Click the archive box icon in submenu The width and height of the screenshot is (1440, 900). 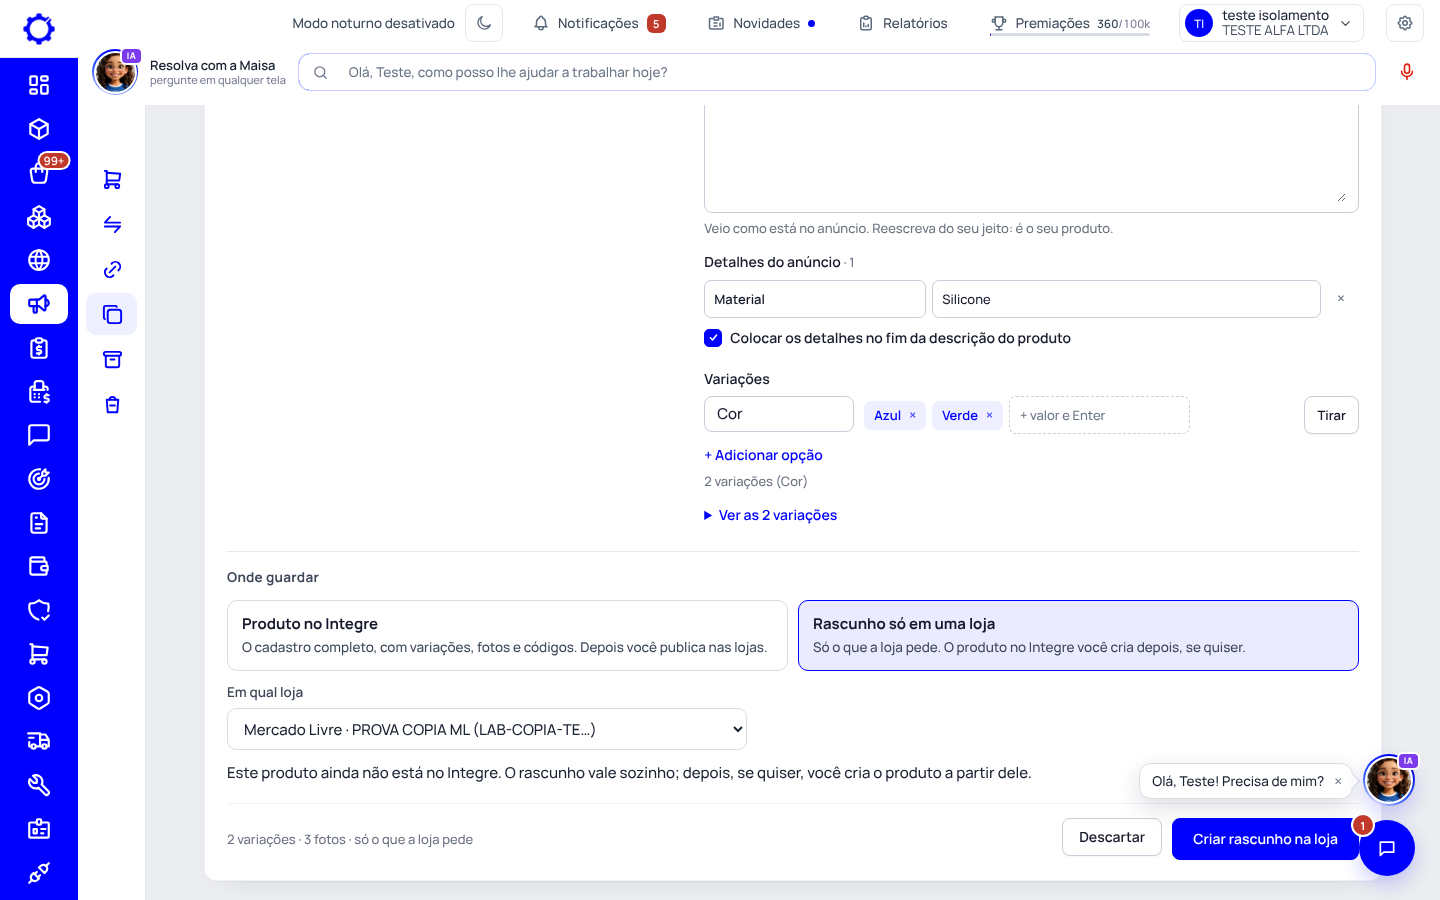coord(112,359)
